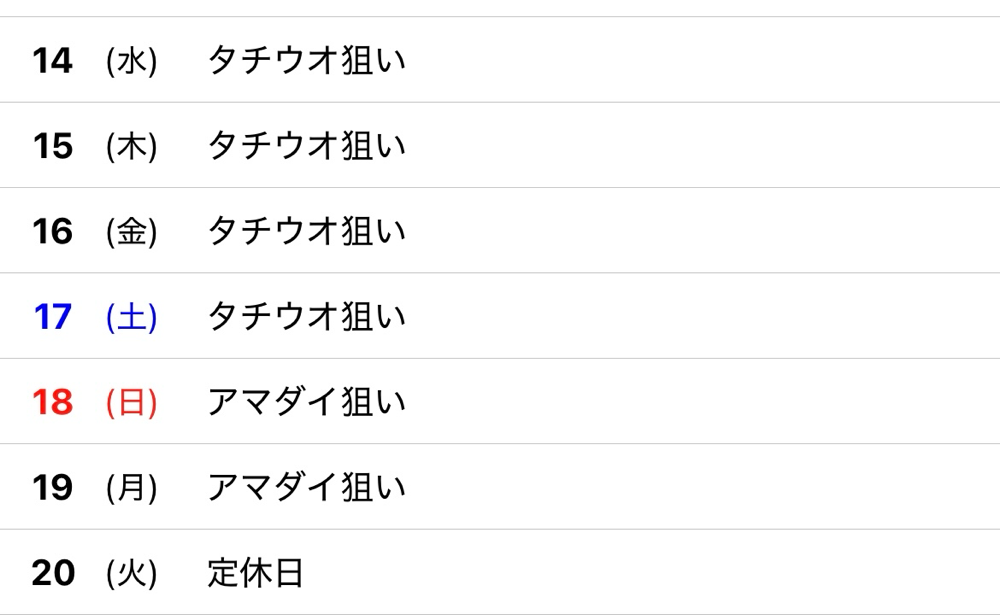The height and width of the screenshot is (615, 1000).
Task: Select the red (日) weekday label
Action: [131, 403]
